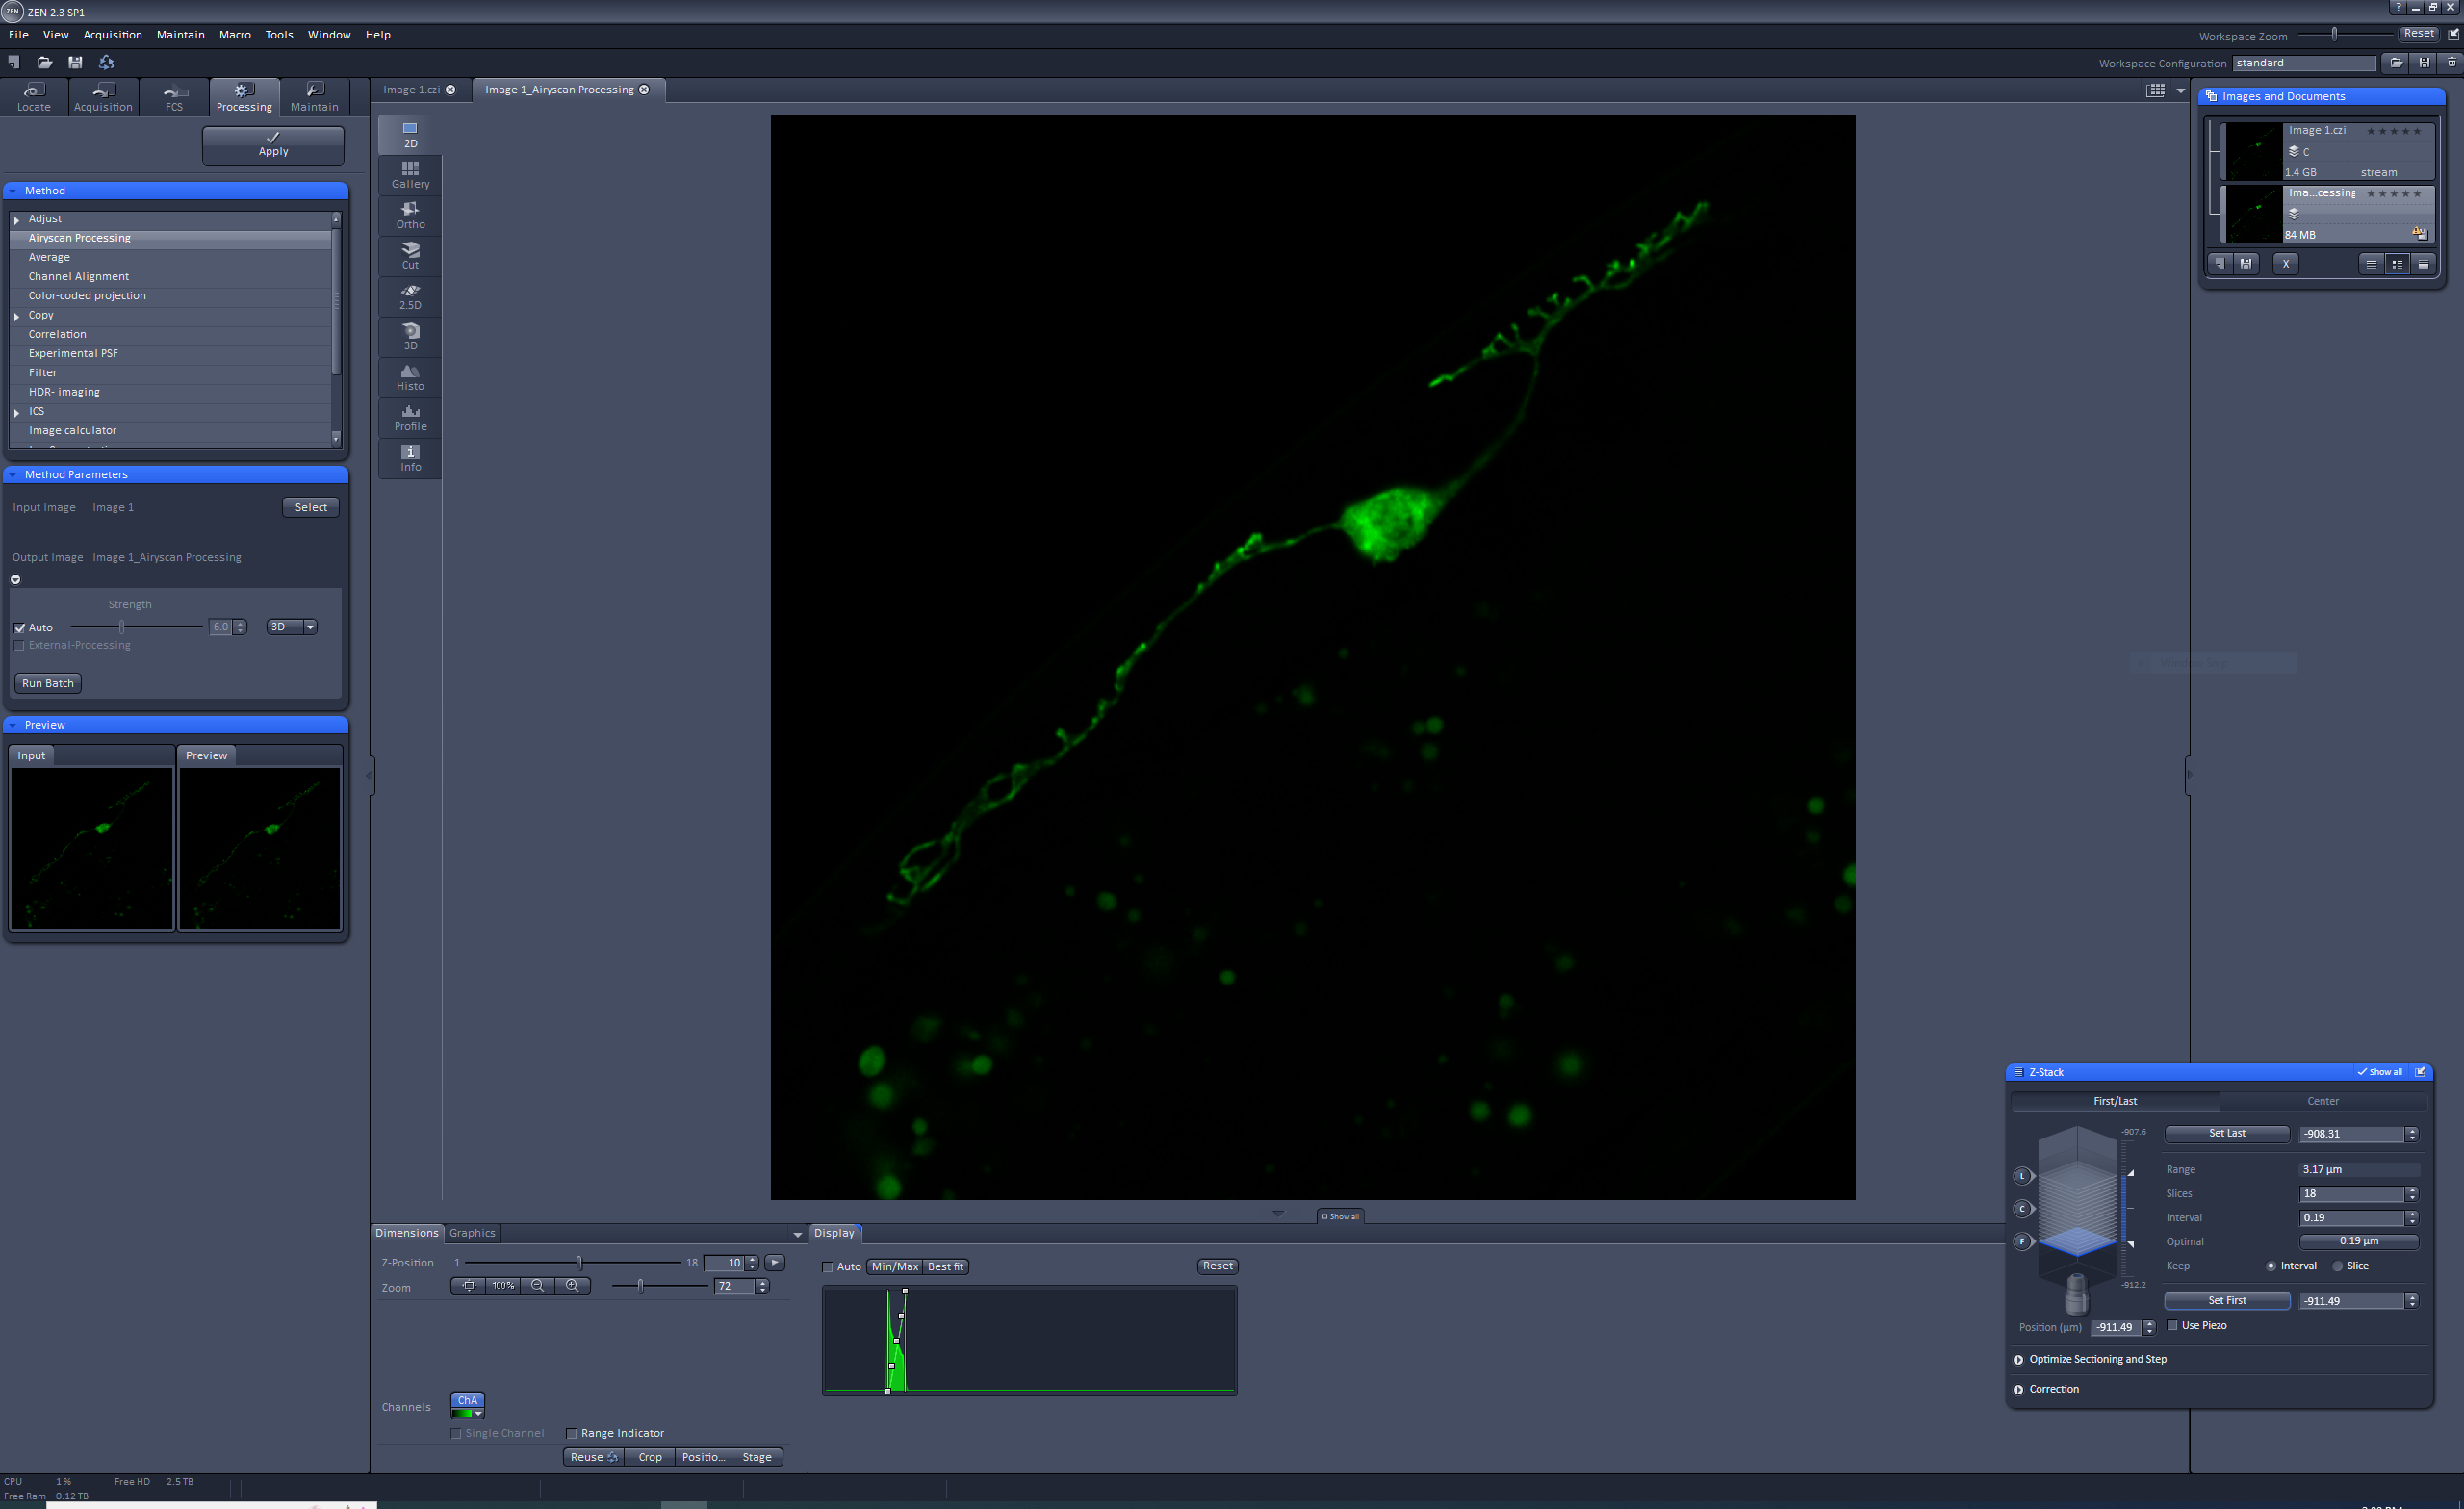The image size is (2464, 1509).
Task: Click the Apply button
Action: (273, 144)
